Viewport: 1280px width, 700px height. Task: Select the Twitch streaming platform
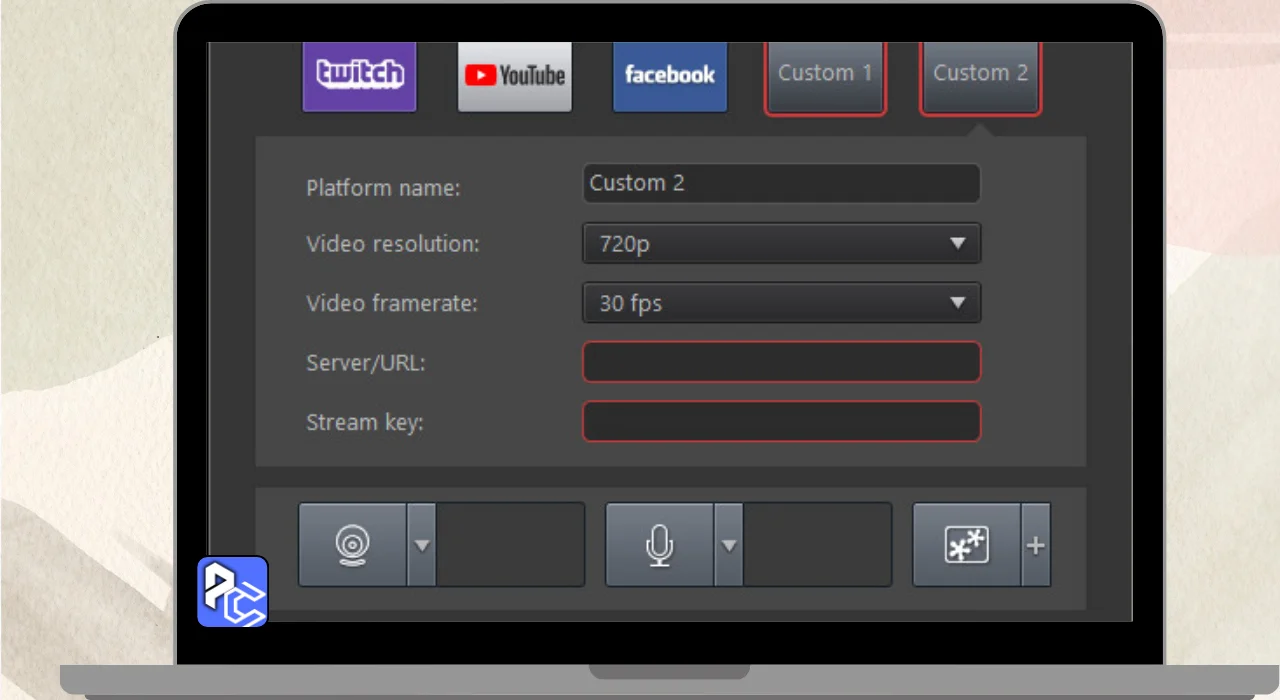359,75
